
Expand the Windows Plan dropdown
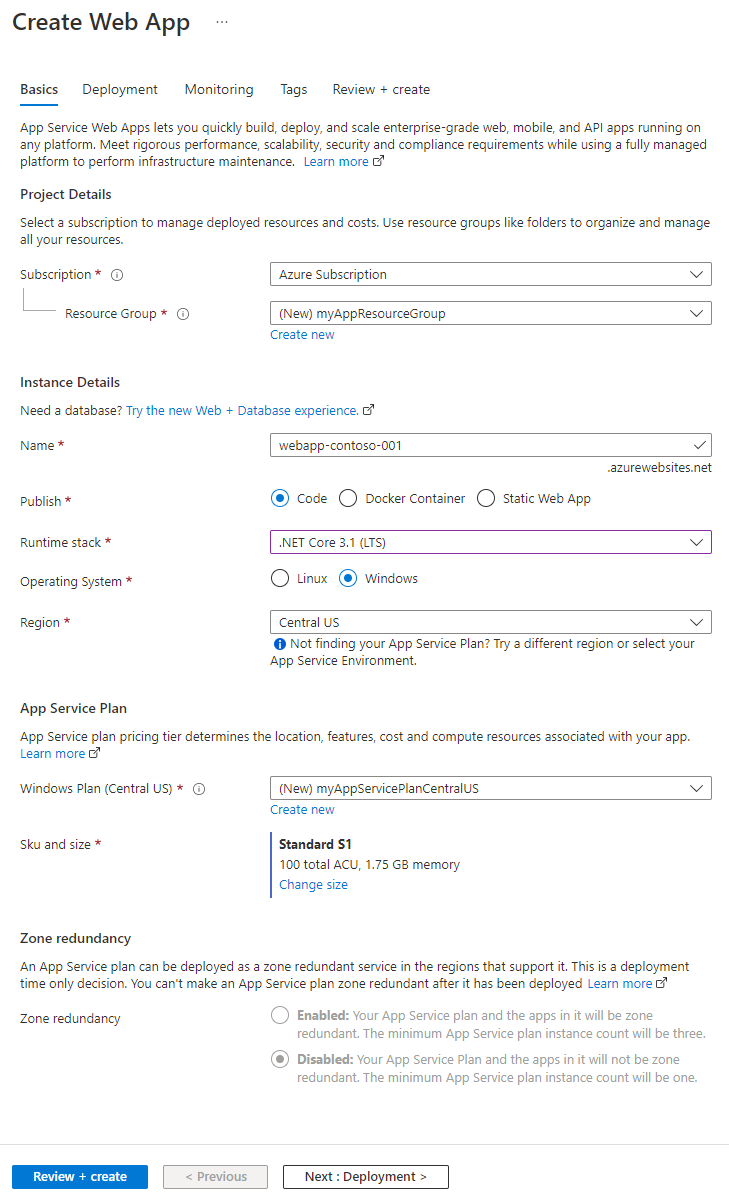coord(490,788)
